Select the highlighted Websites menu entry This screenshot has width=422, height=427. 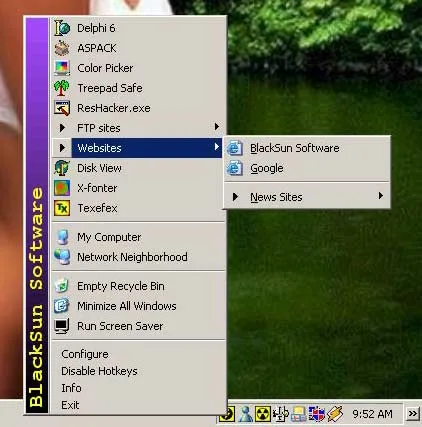(x=147, y=148)
